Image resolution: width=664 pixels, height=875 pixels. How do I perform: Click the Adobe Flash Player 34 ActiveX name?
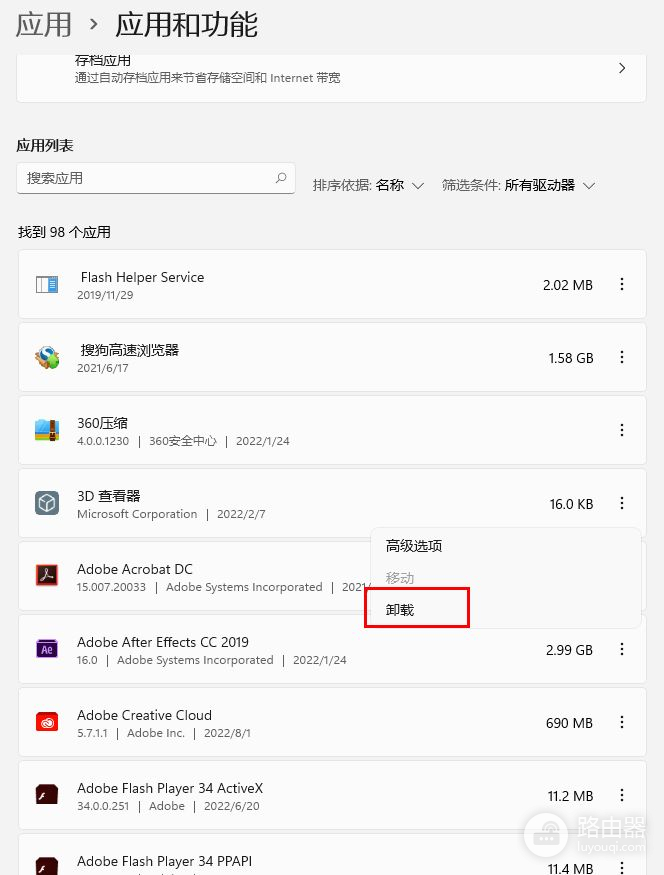[x=170, y=789]
